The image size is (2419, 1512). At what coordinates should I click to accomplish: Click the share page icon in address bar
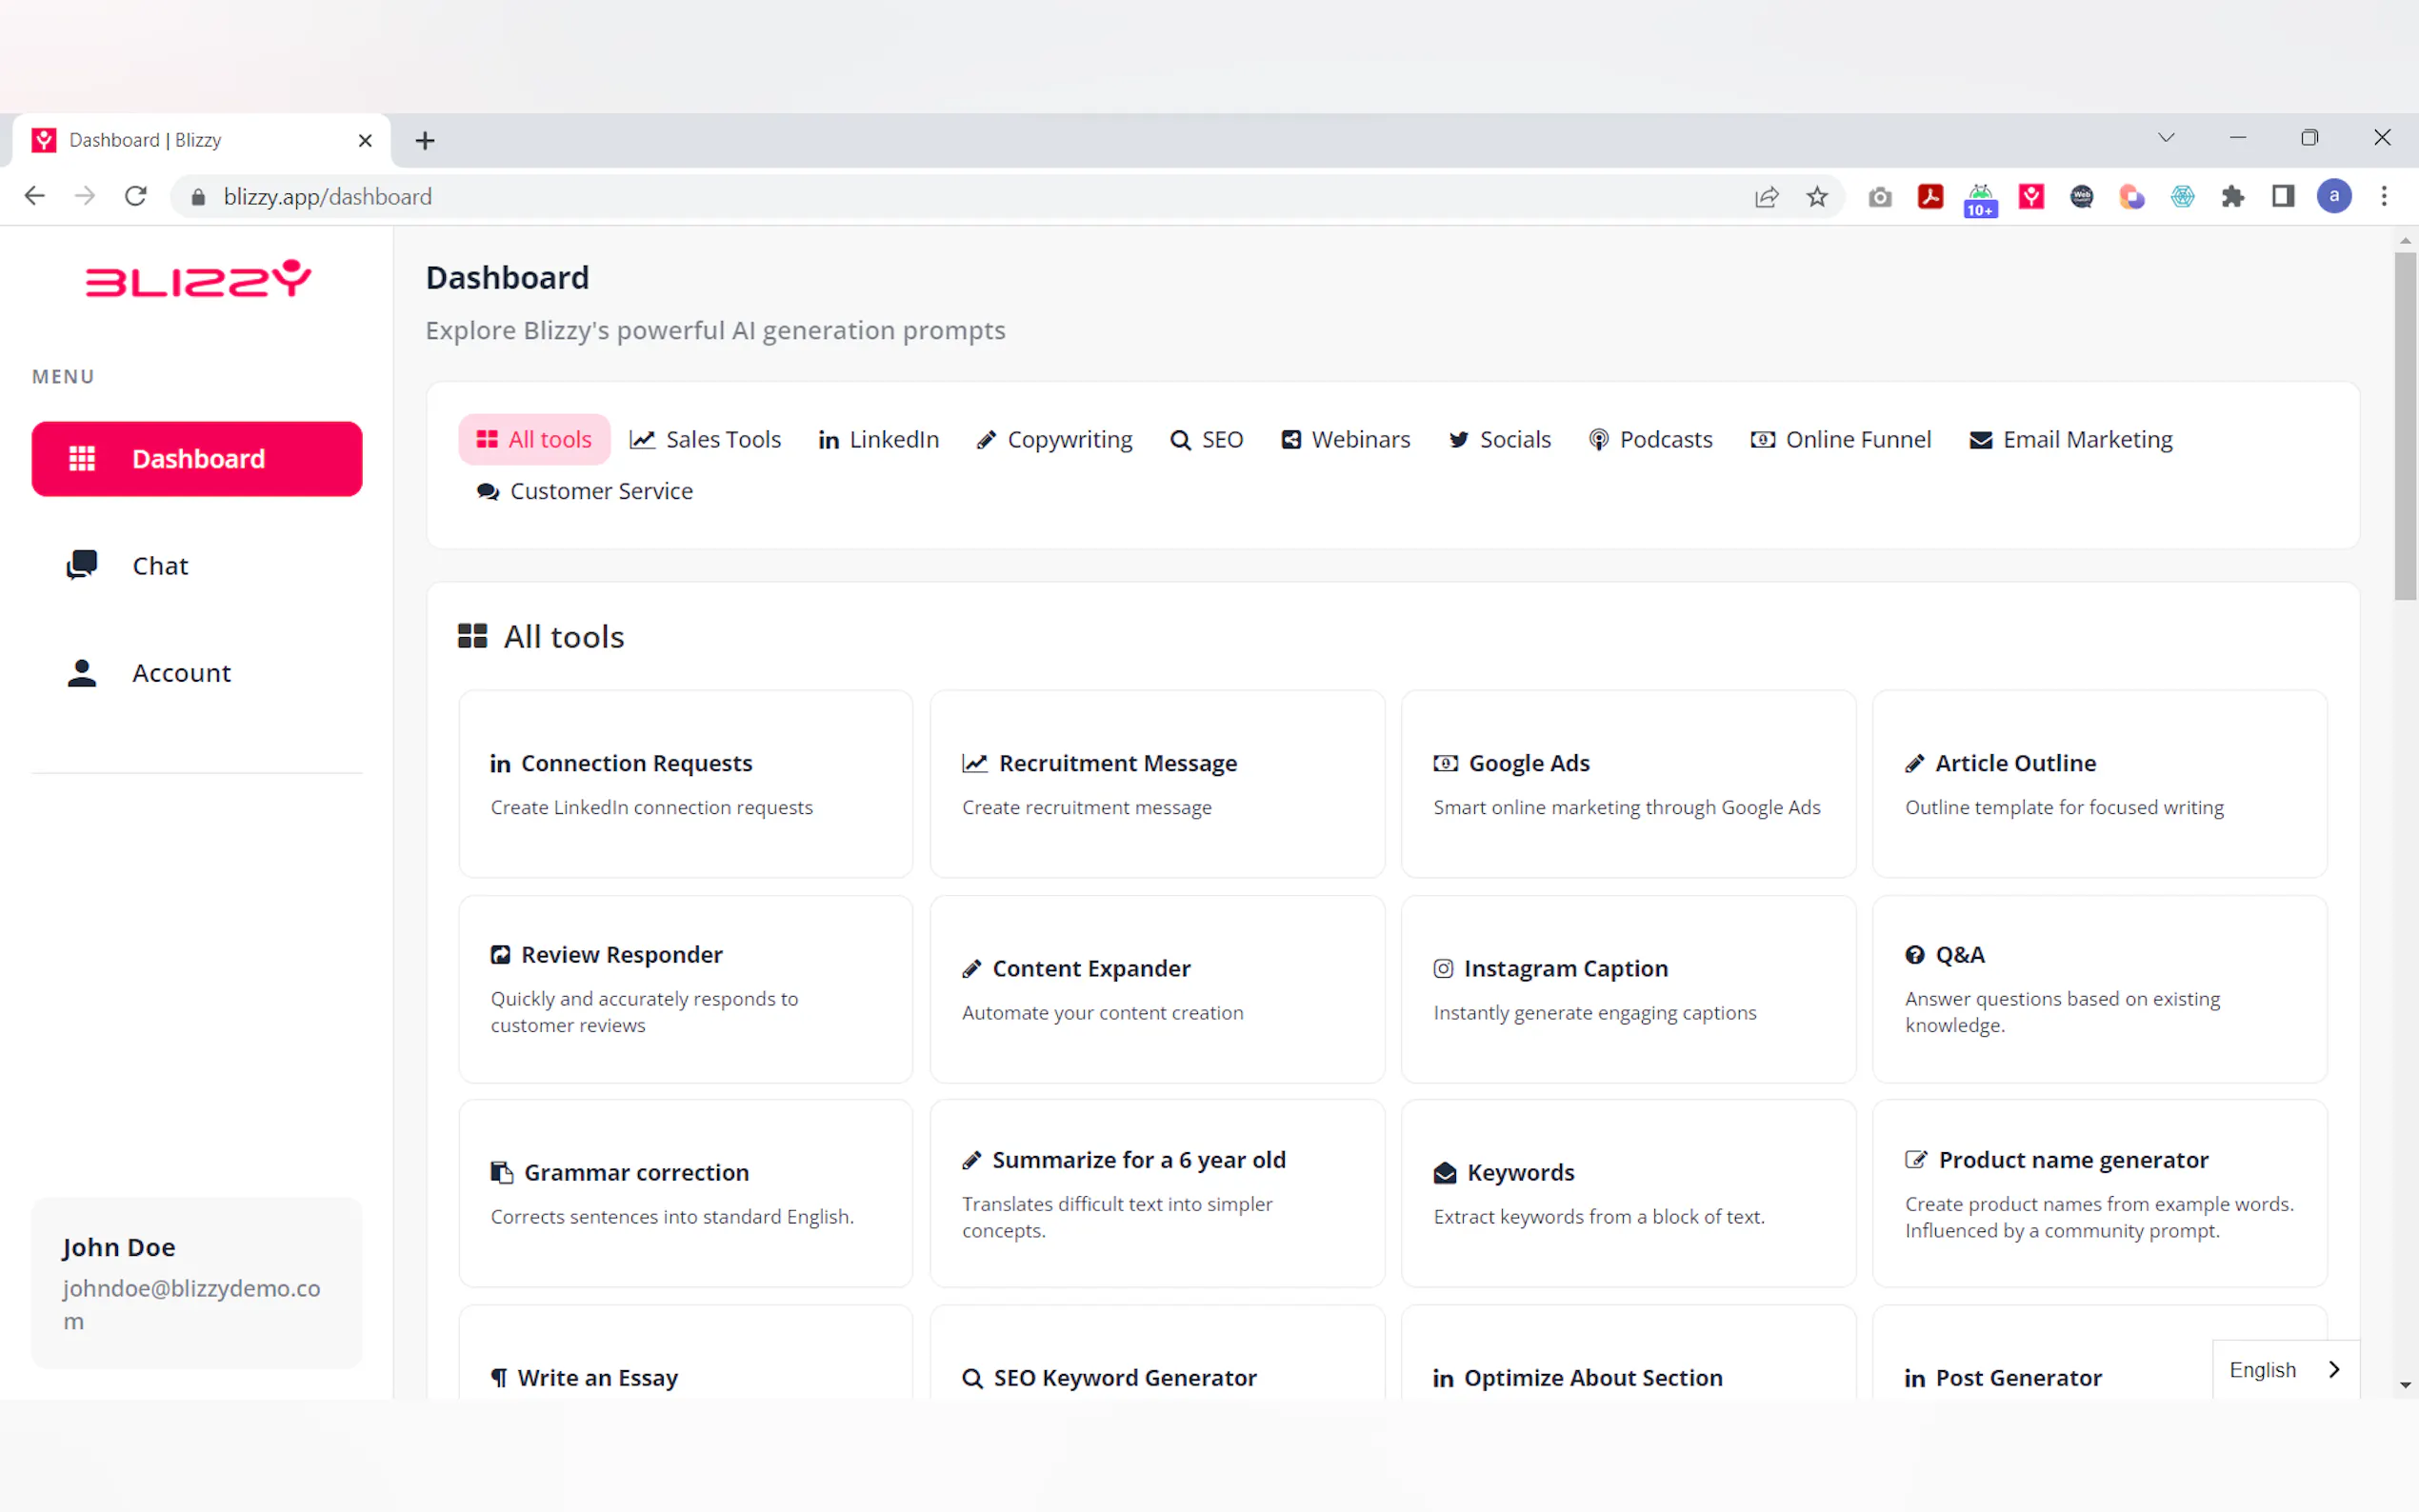[1767, 197]
